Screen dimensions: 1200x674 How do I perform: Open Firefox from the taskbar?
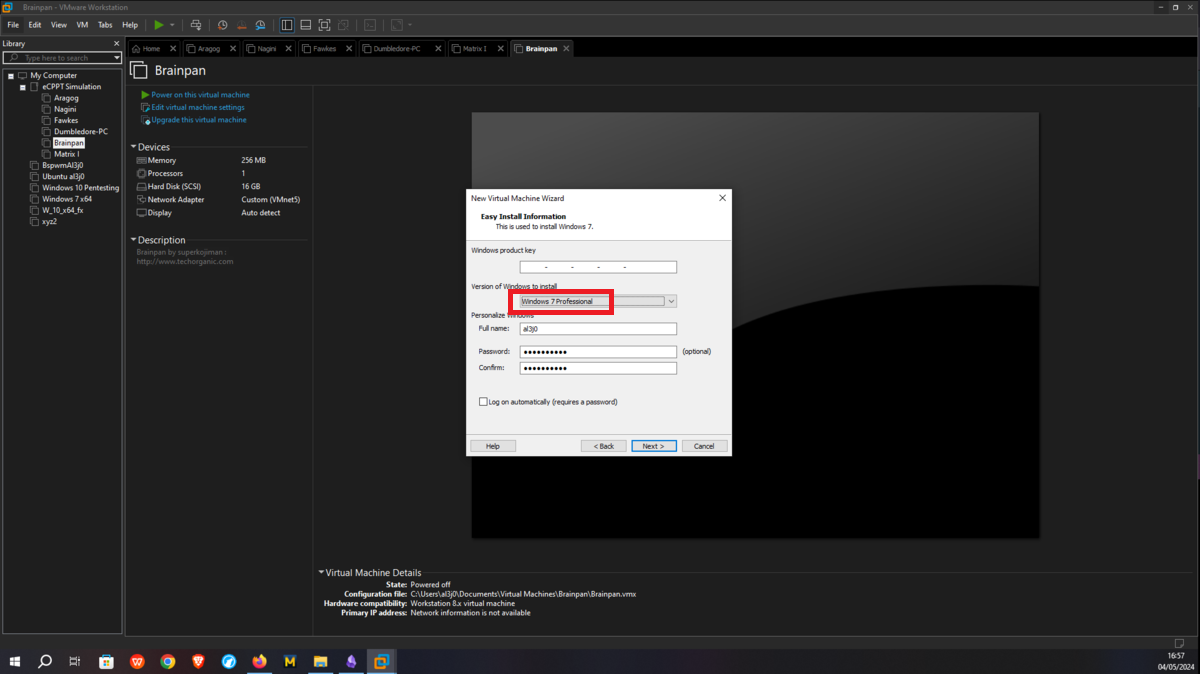[x=260, y=661]
